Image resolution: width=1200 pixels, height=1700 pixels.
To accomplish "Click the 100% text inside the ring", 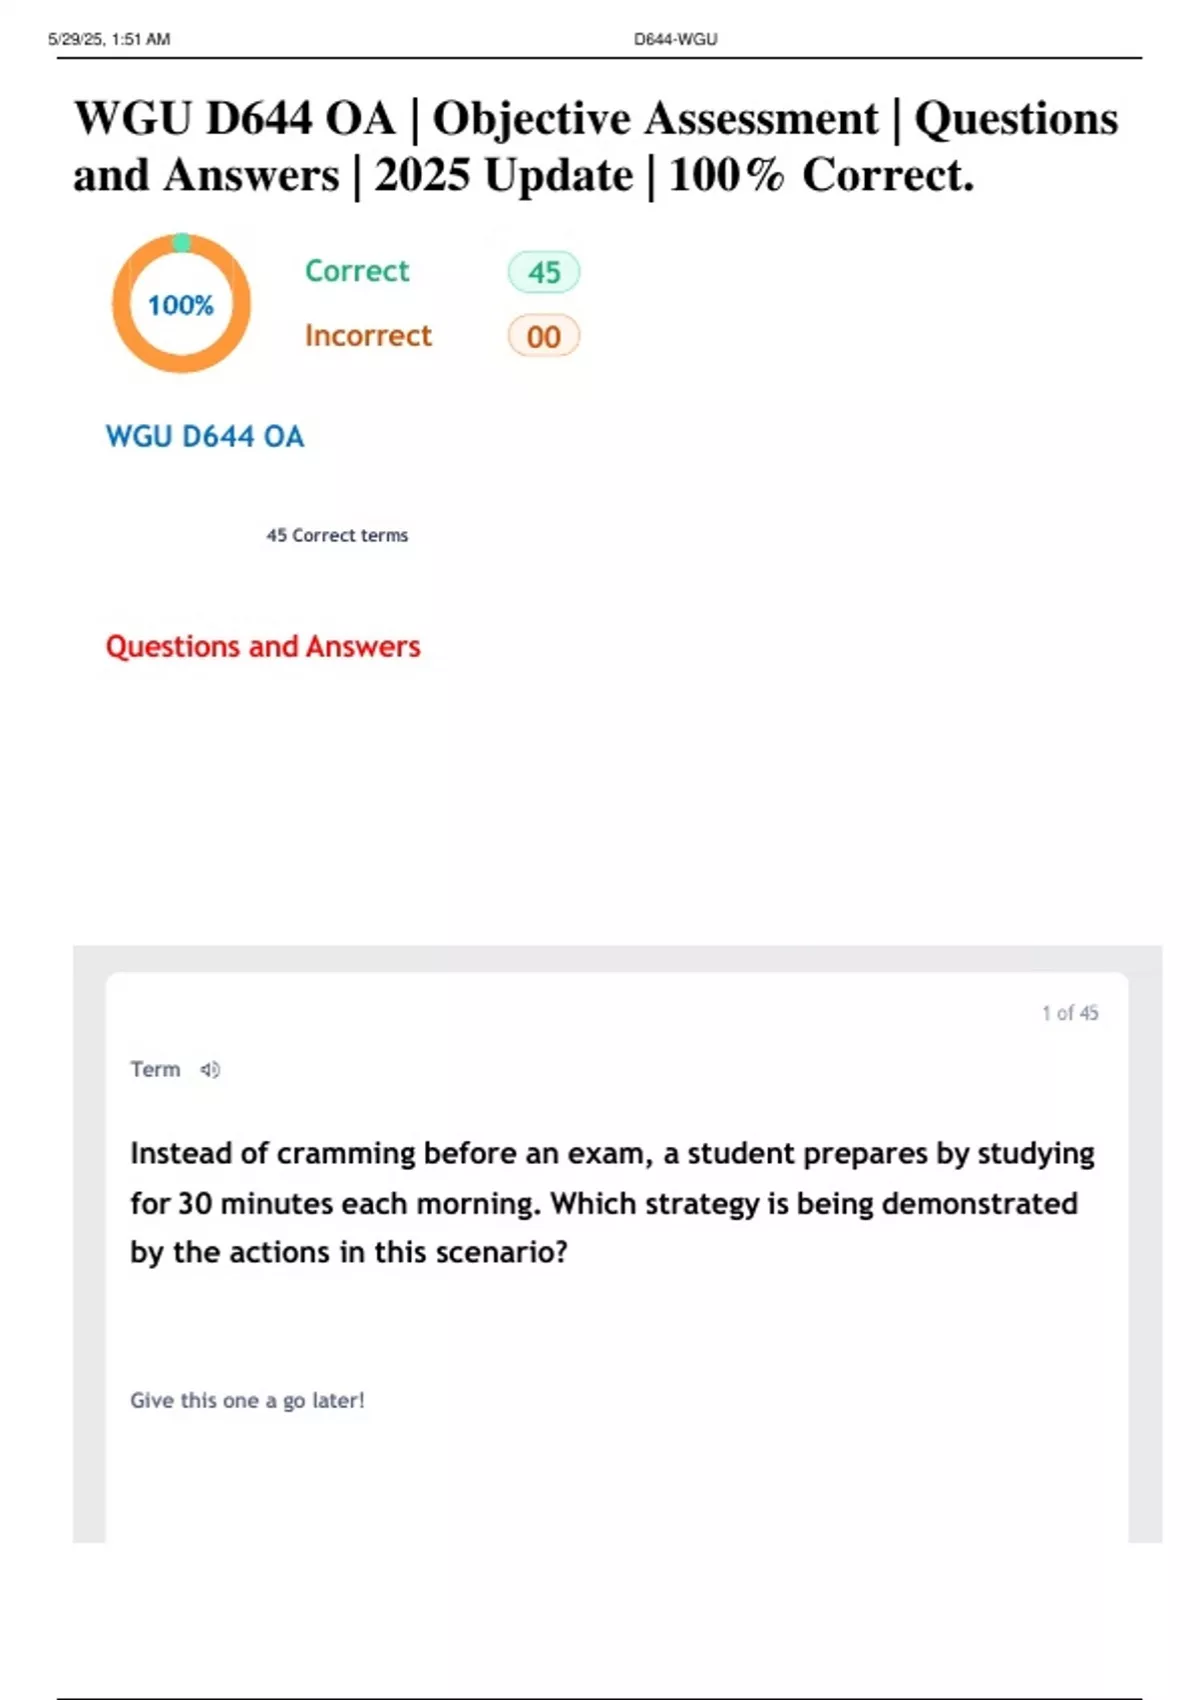I will pyautogui.click(x=181, y=305).
